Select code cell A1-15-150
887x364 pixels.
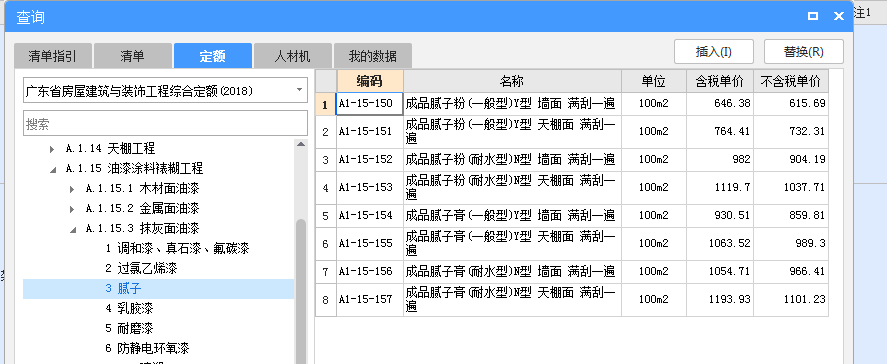point(370,104)
